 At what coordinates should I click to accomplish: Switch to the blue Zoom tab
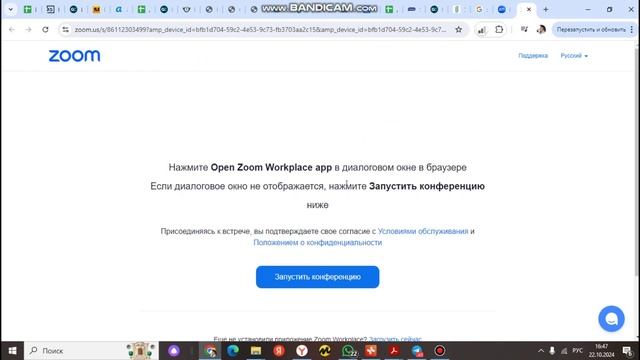tap(502, 9)
